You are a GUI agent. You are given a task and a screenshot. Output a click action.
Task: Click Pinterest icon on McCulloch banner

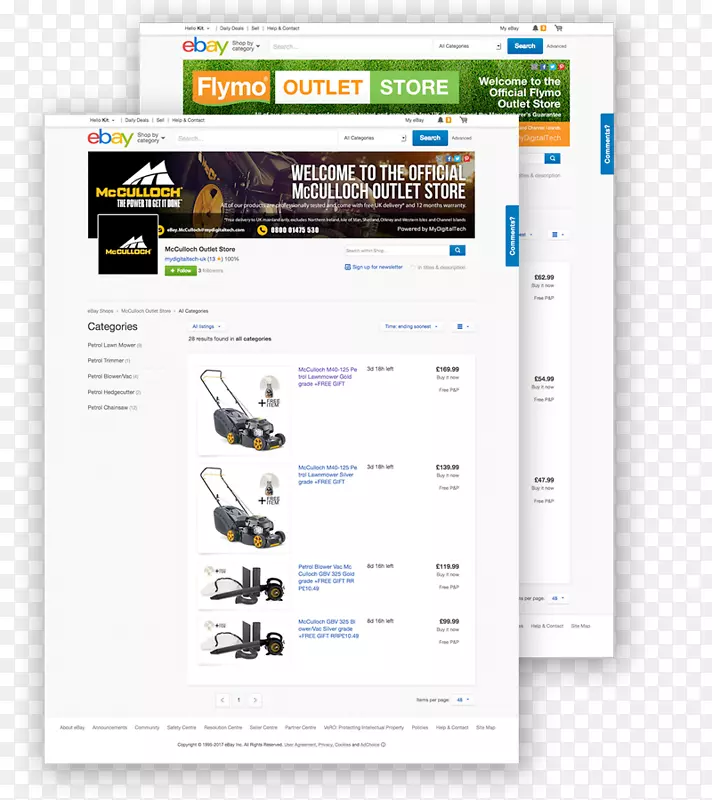point(466,159)
